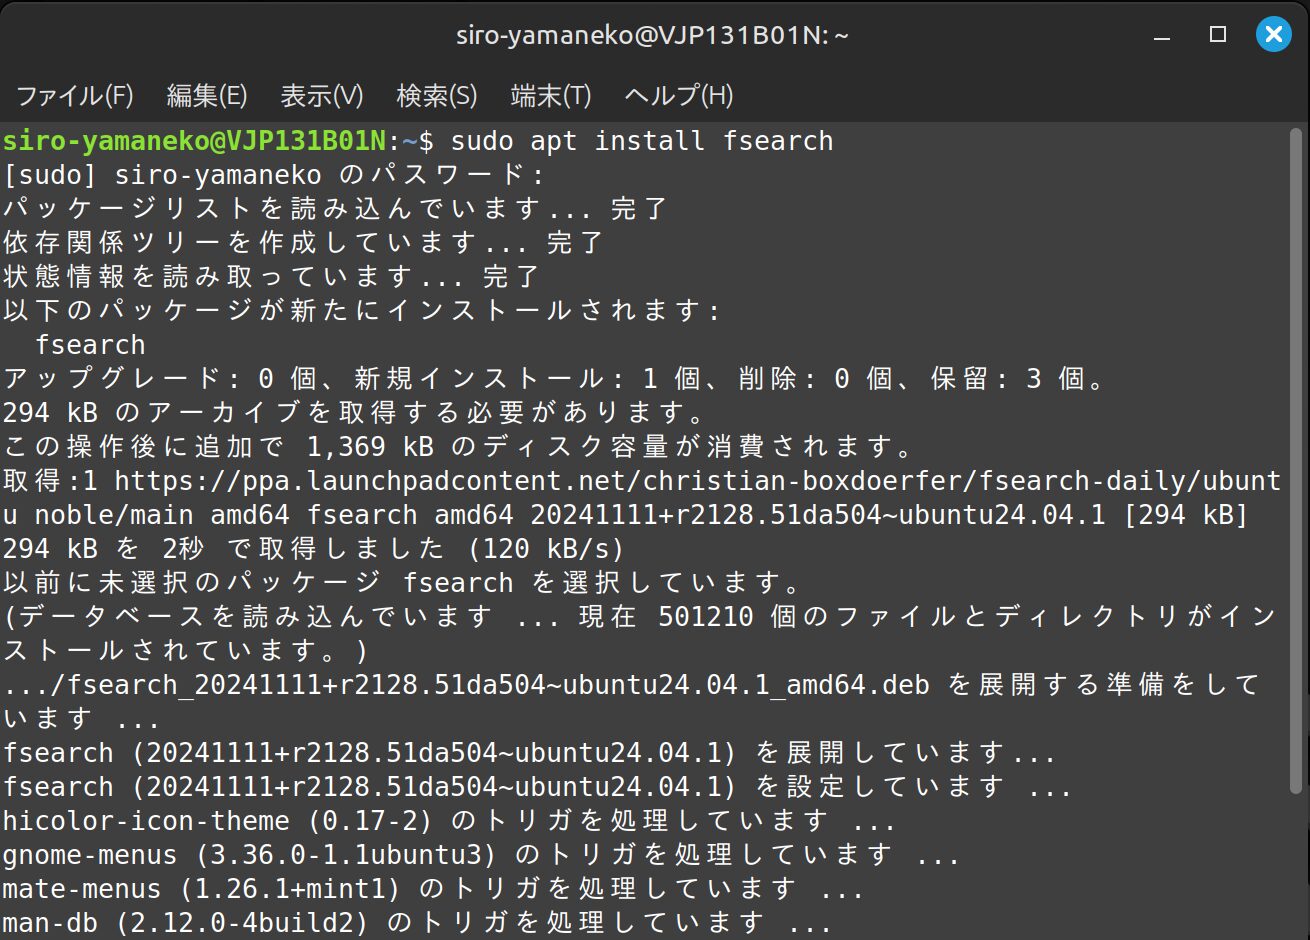Minimize the terminal window
Viewport: 1310px width, 940px height.
1162,36
